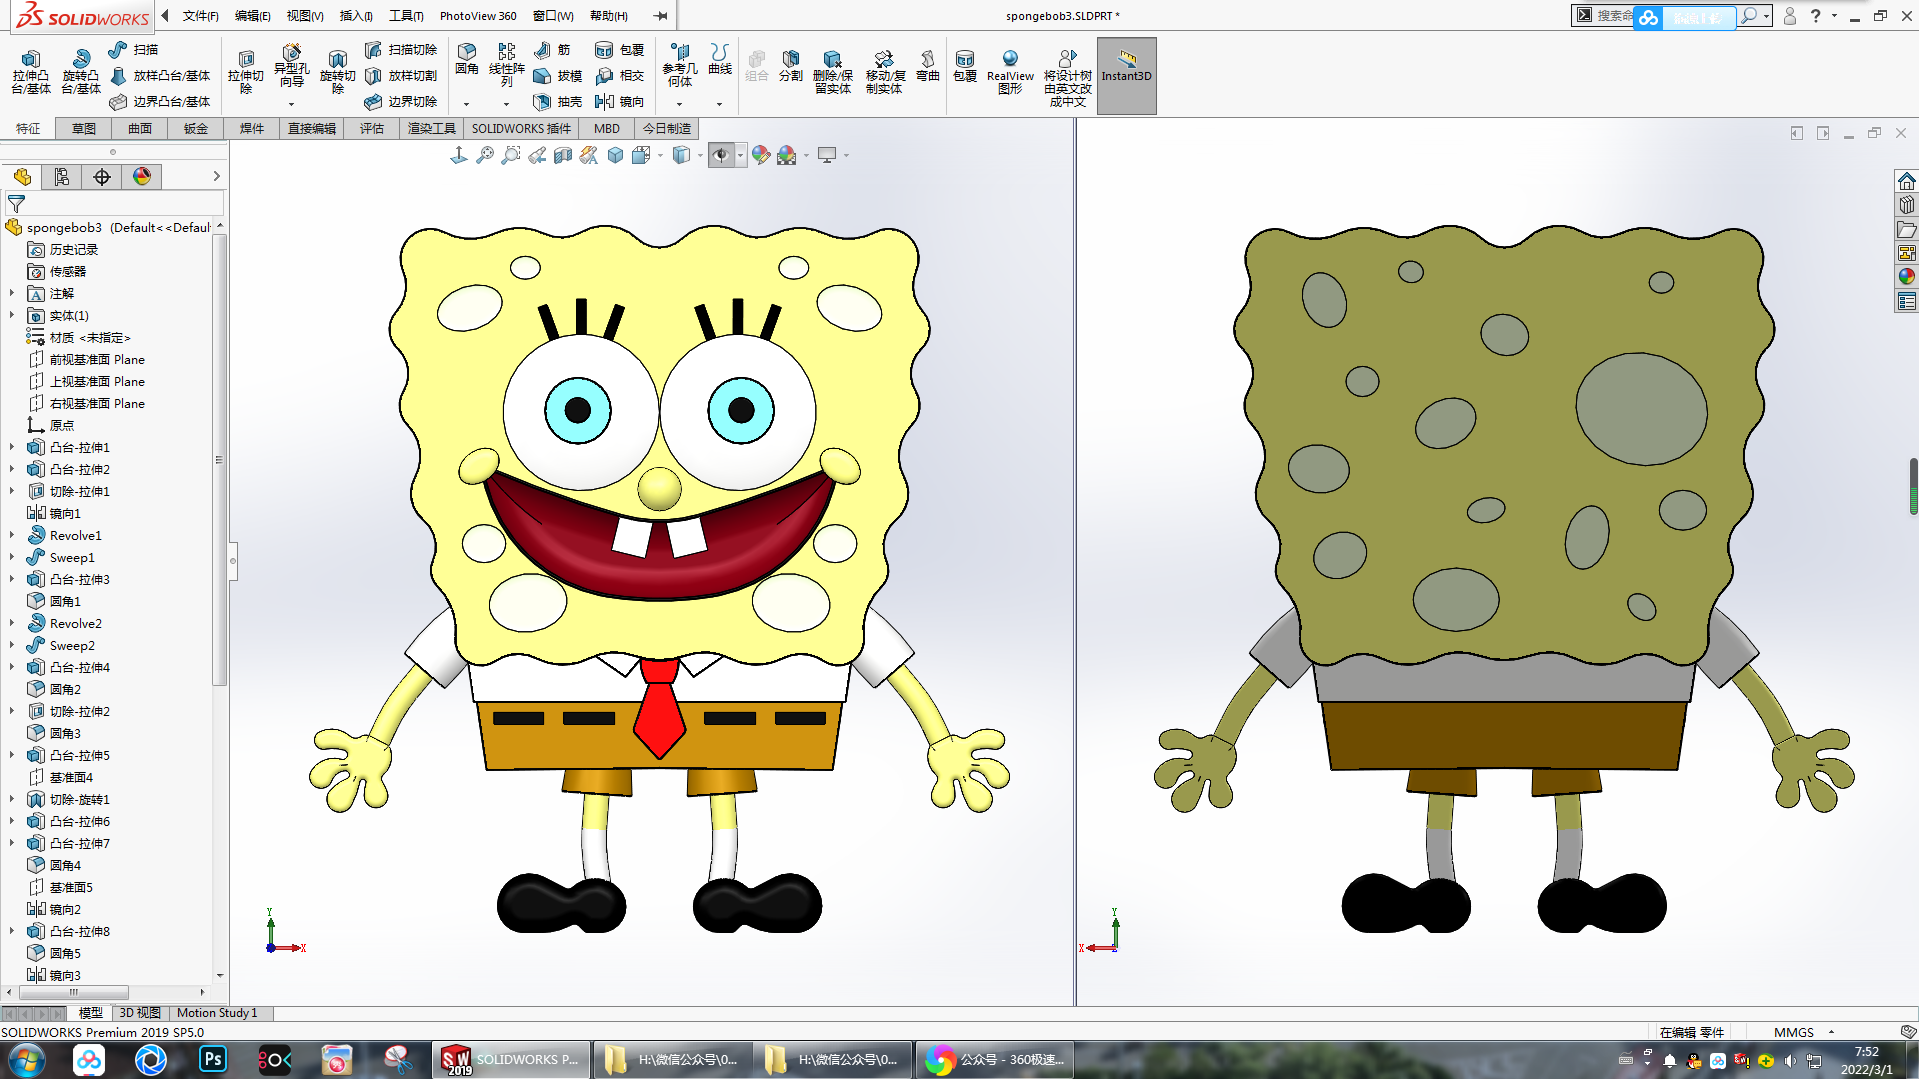Open the 插入(I) menu
Screen dimensions: 1919x1079
point(356,16)
